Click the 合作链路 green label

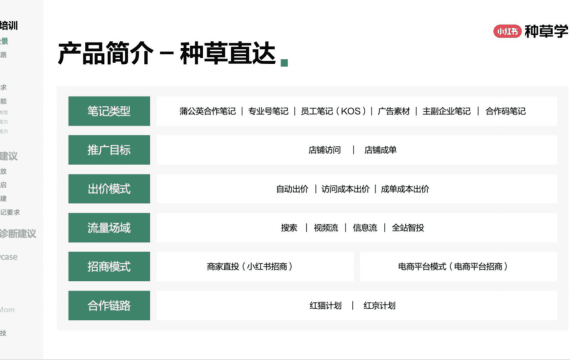[x=109, y=305]
